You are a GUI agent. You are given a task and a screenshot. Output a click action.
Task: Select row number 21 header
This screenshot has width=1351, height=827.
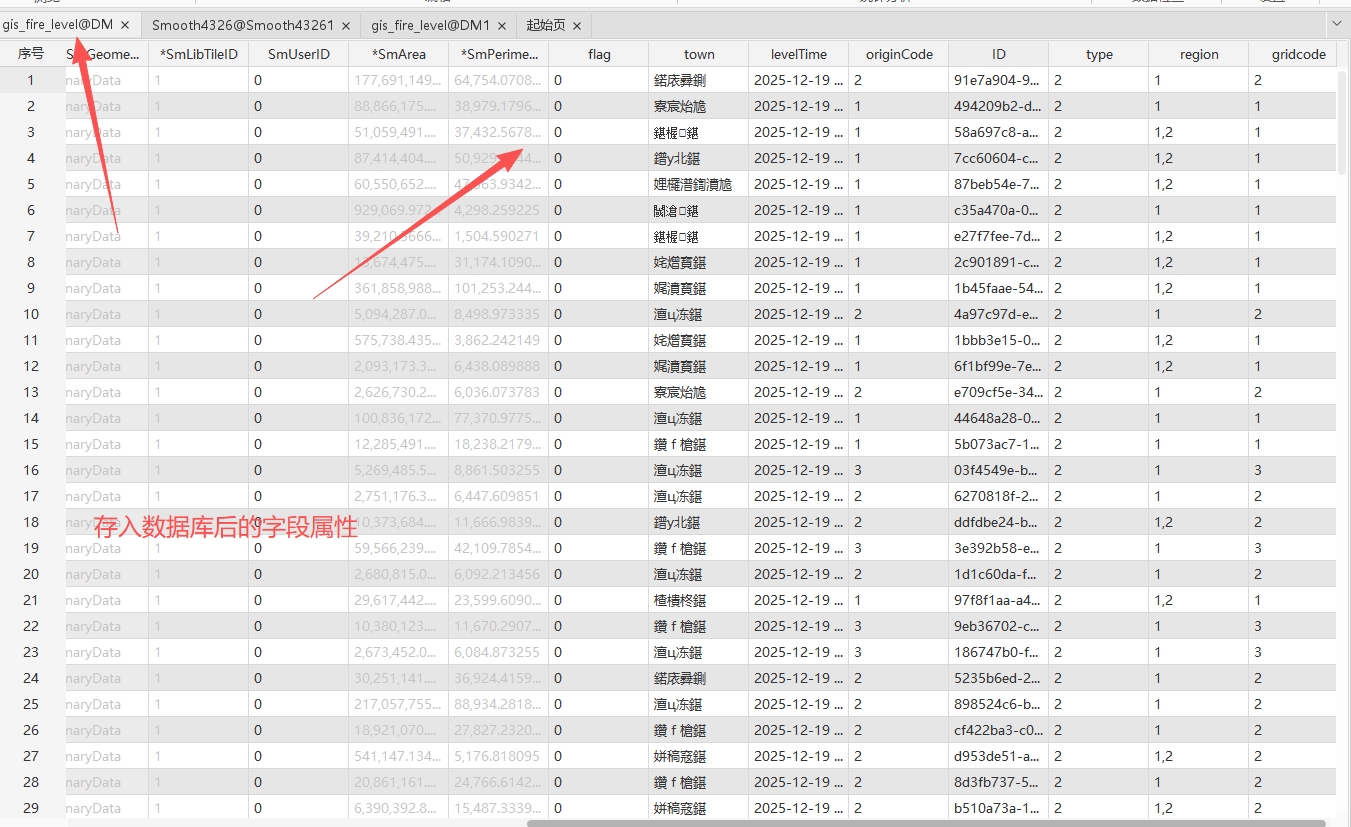coord(31,600)
